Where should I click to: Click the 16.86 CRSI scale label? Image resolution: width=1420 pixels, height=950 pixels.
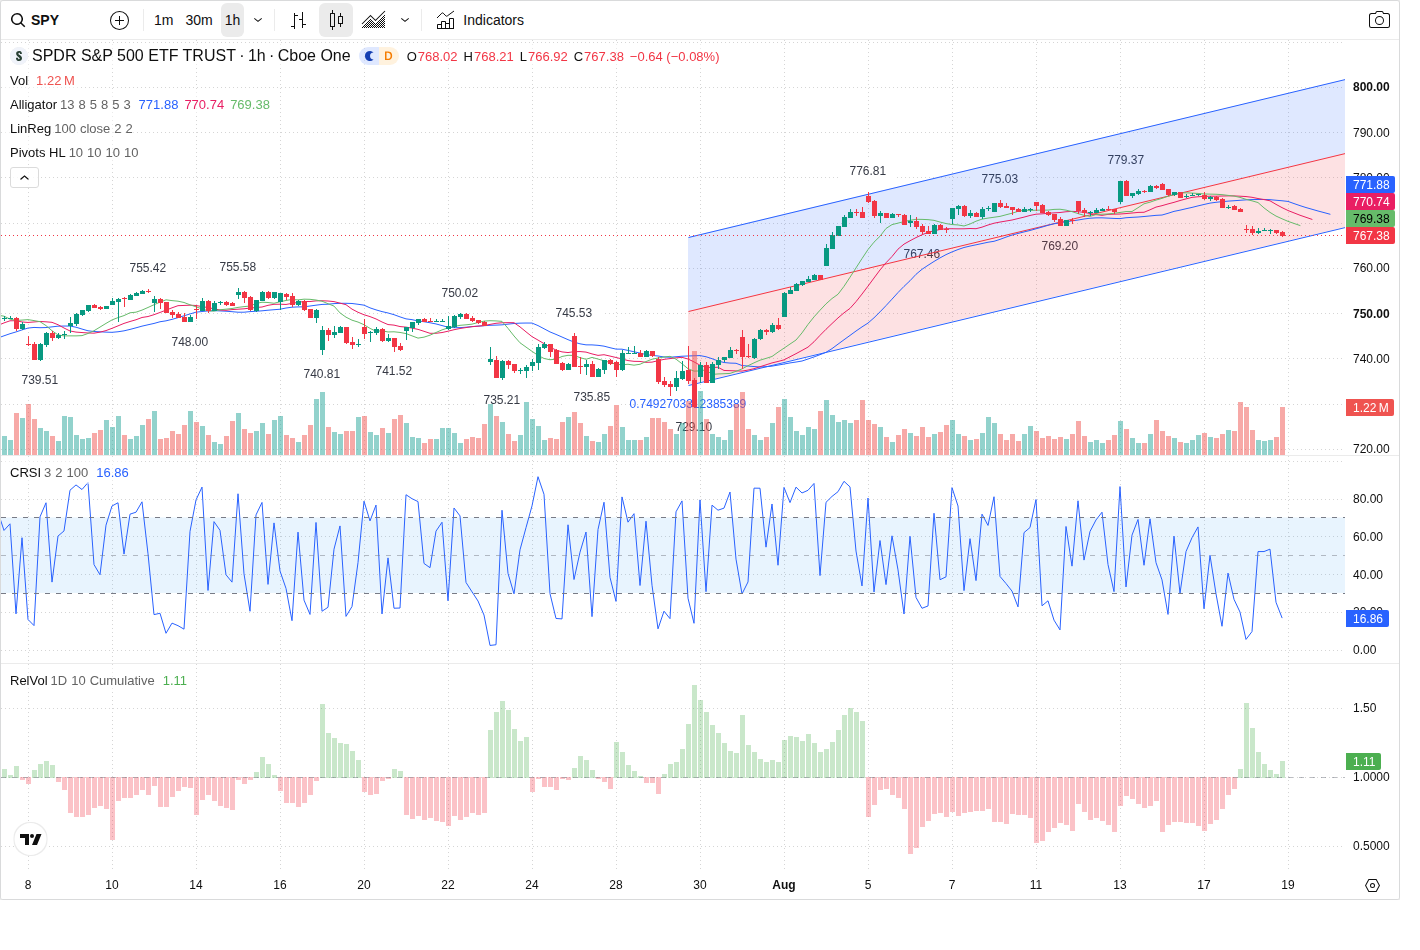click(1368, 619)
